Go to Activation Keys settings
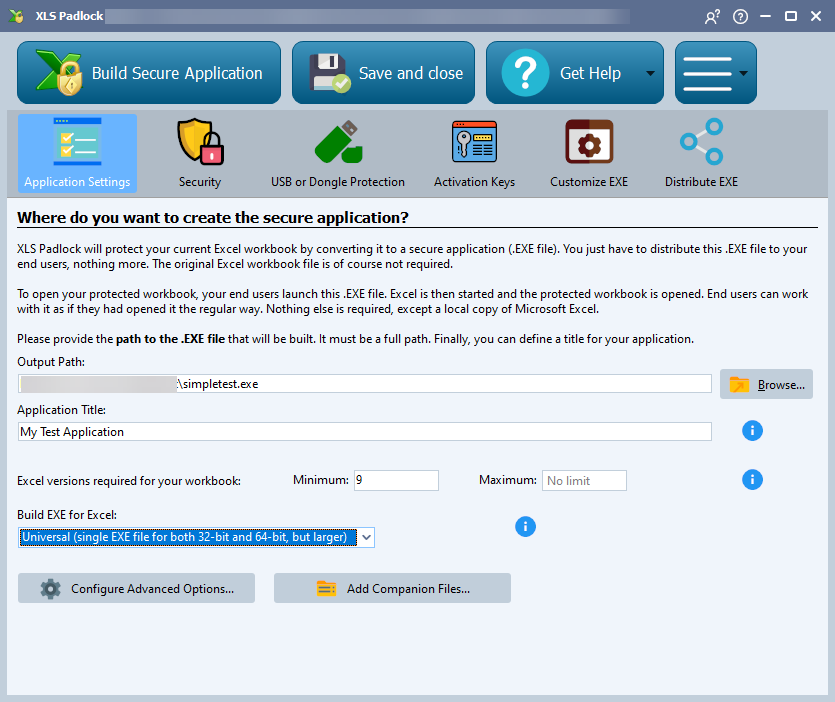 (474, 153)
